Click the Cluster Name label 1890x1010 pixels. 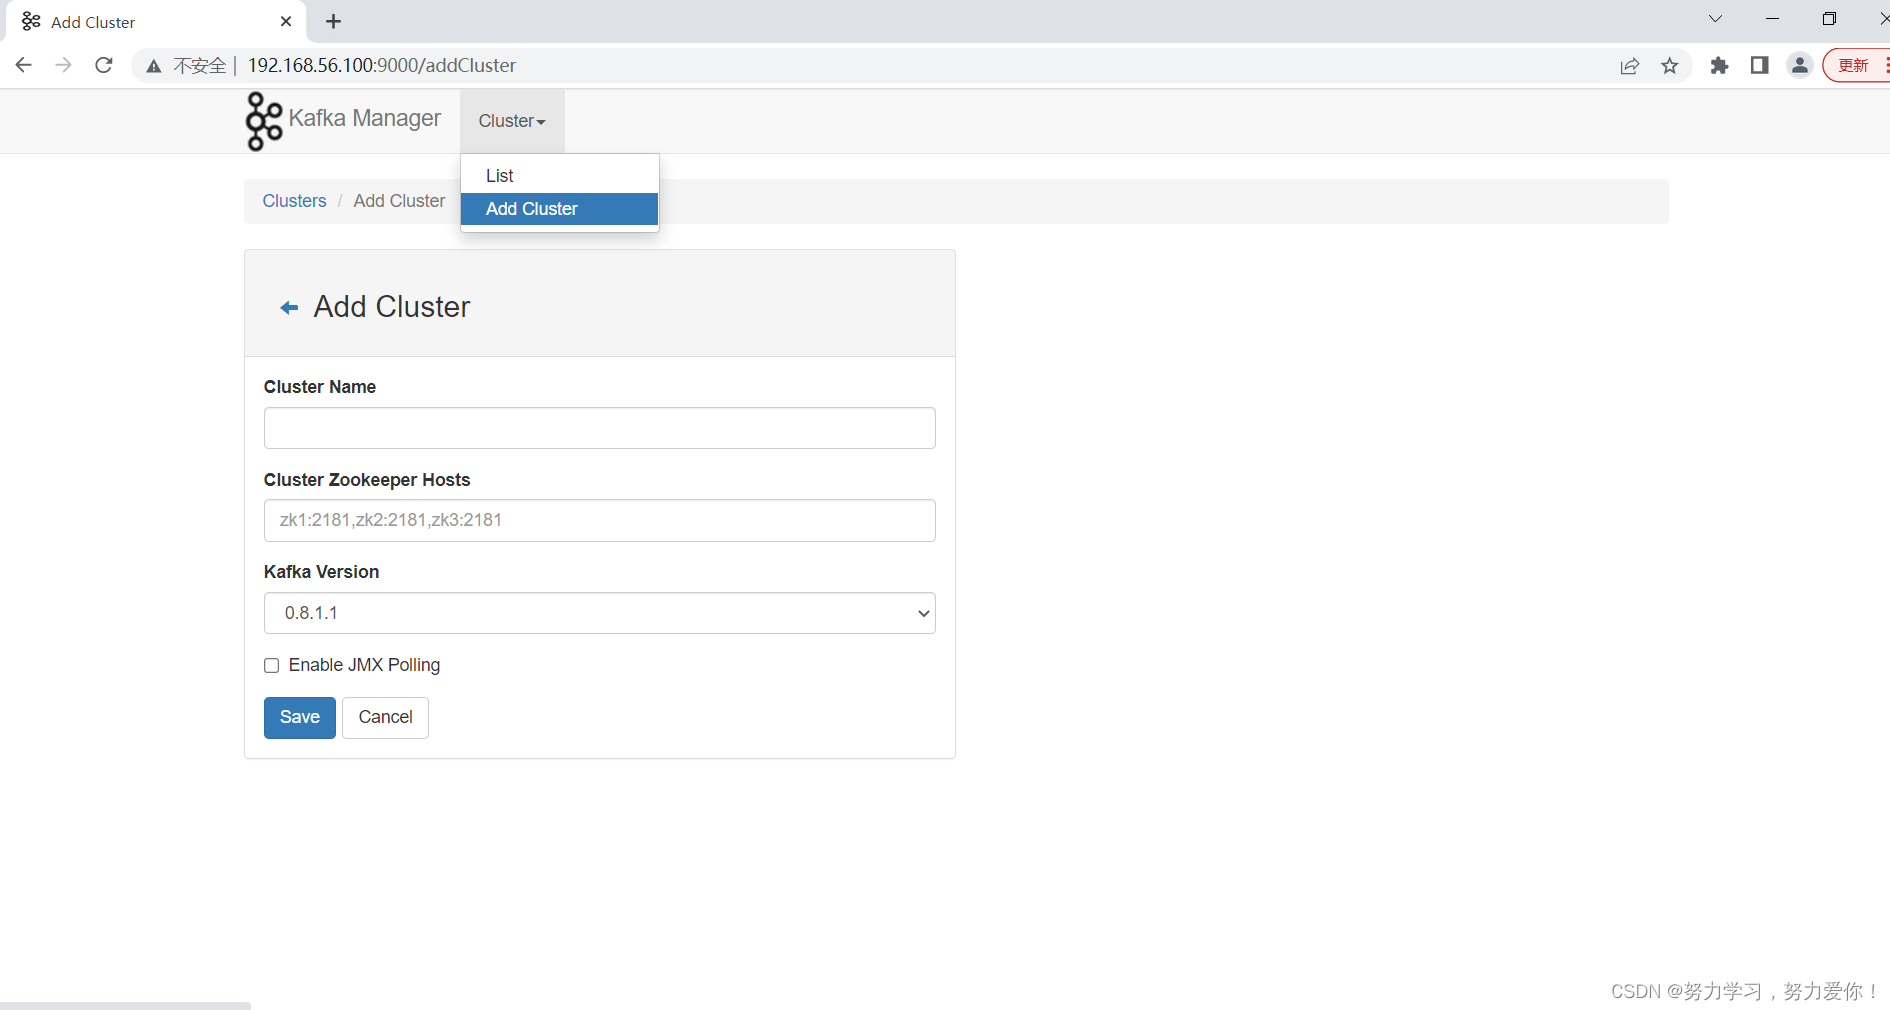coord(320,387)
